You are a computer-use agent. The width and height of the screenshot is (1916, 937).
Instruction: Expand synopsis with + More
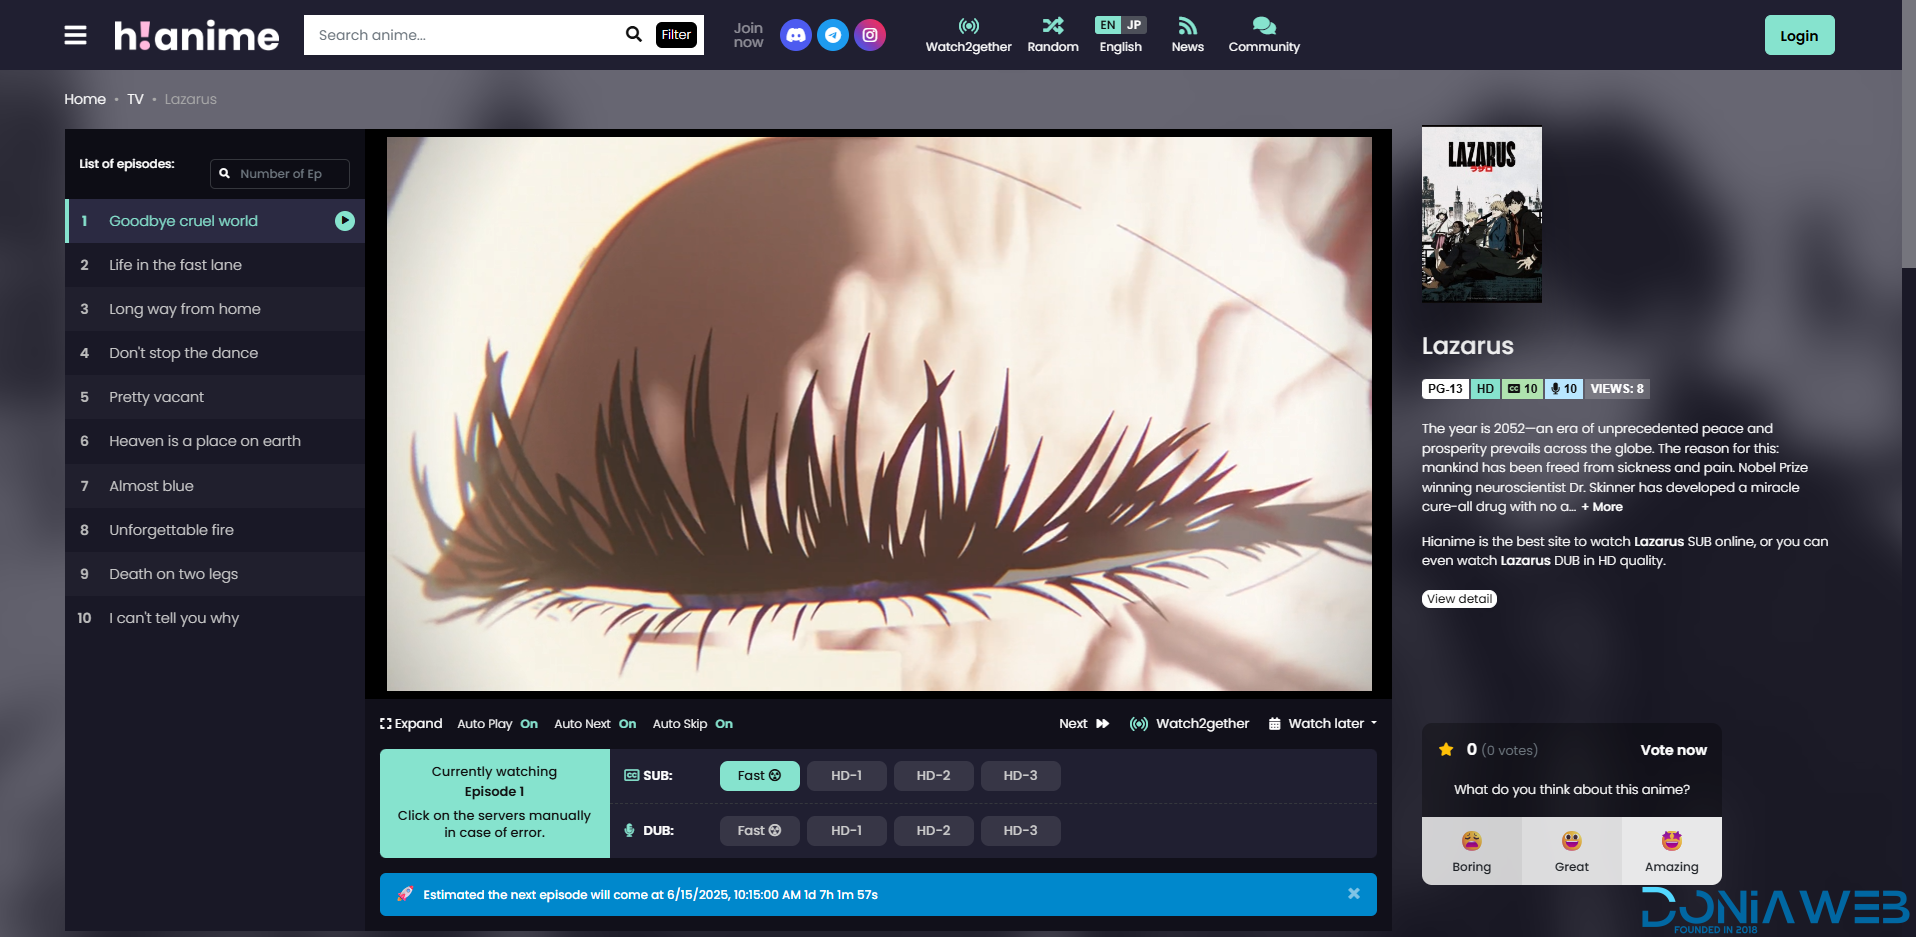[1602, 507]
